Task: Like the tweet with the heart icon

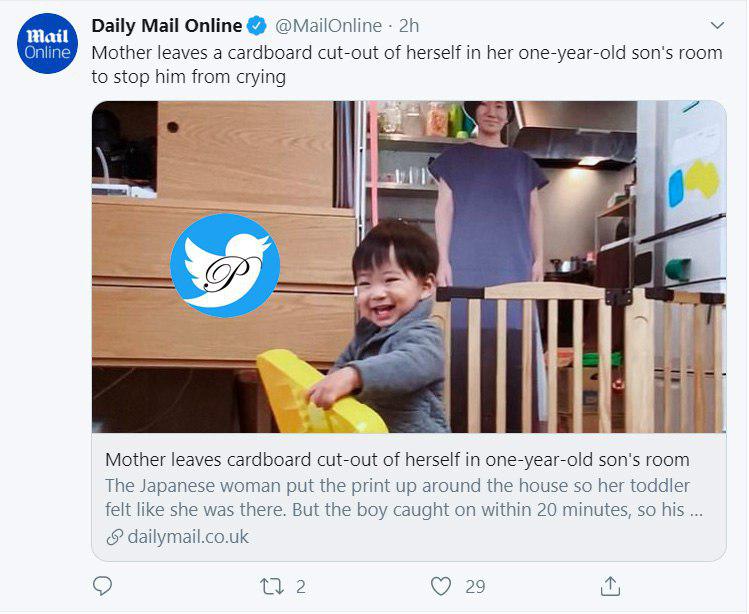Action: [440, 586]
